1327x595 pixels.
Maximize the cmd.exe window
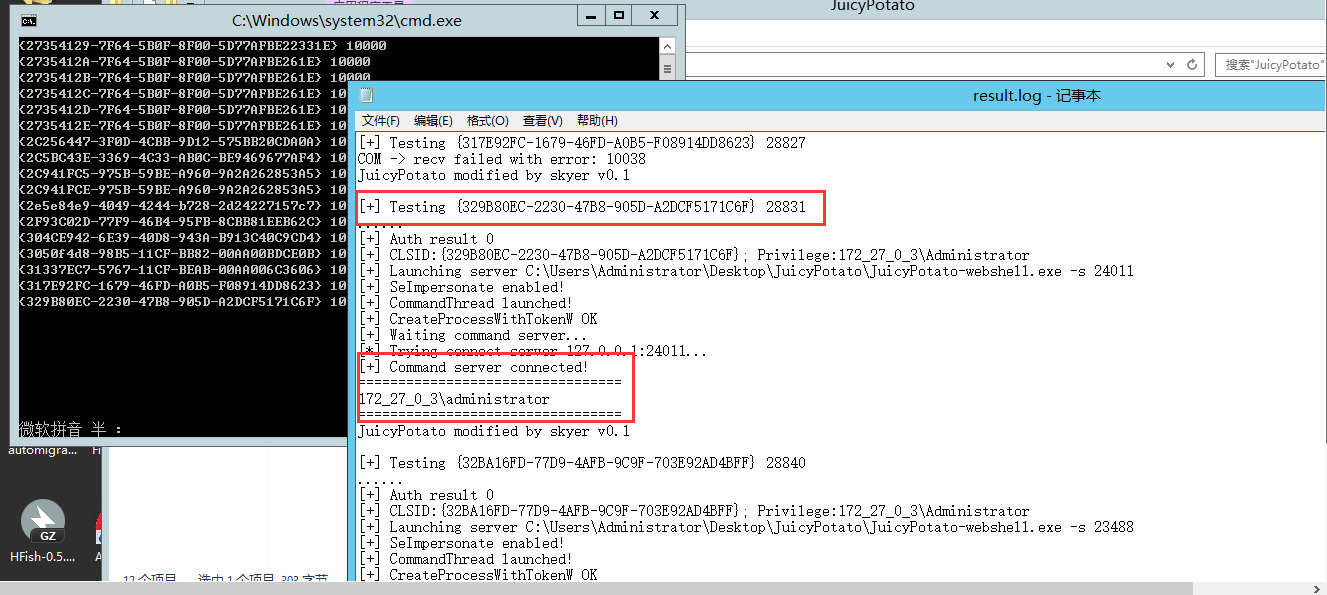[x=619, y=16]
